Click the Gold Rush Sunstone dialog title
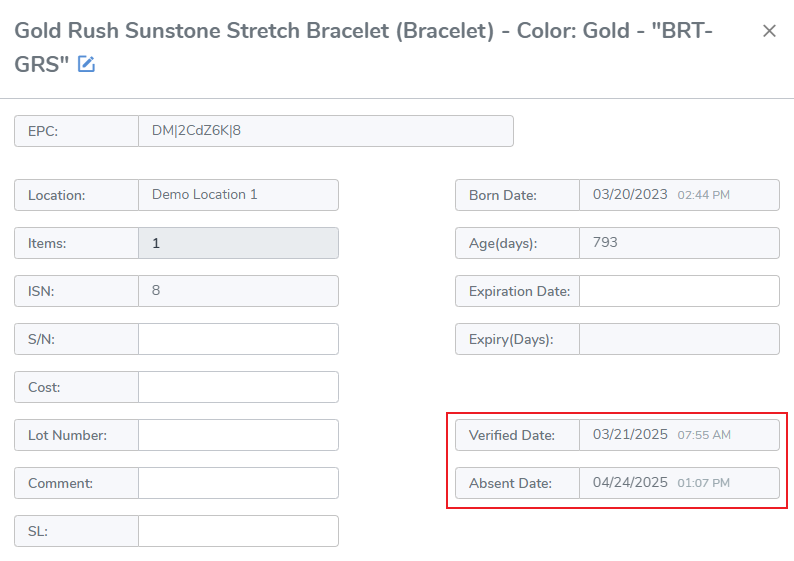 tap(363, 48)
